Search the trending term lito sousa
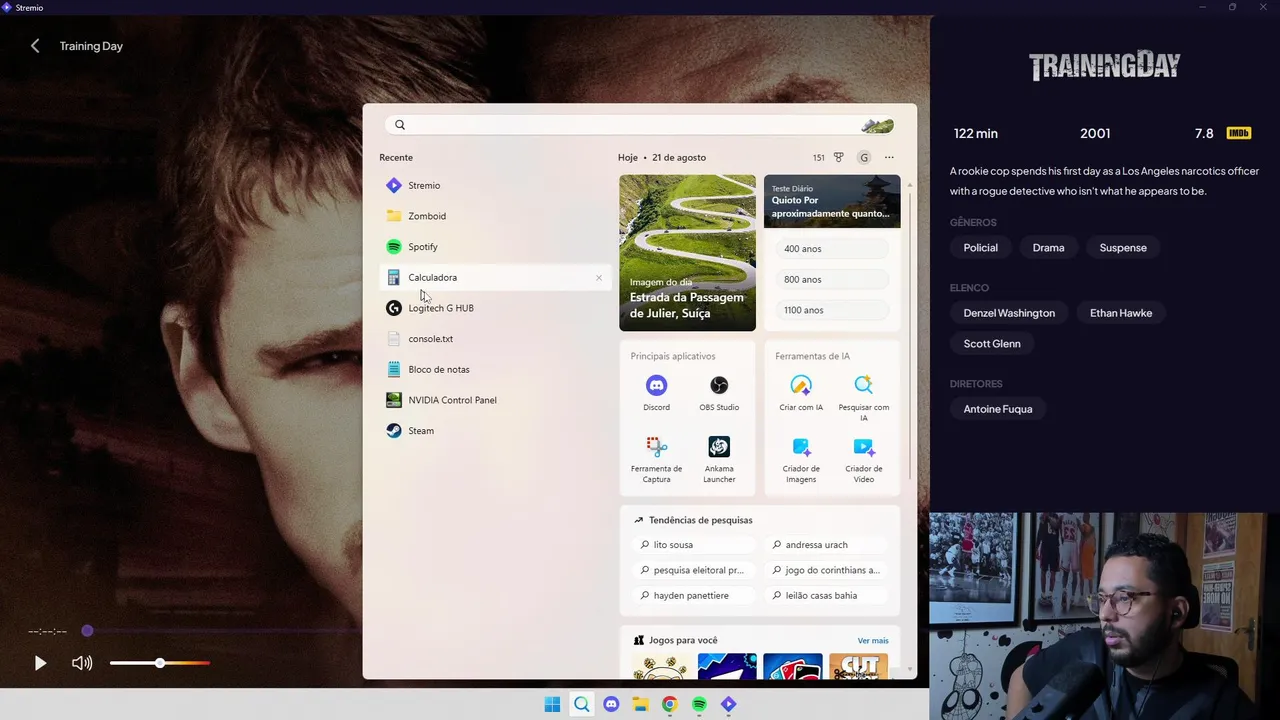 [694, 545]
